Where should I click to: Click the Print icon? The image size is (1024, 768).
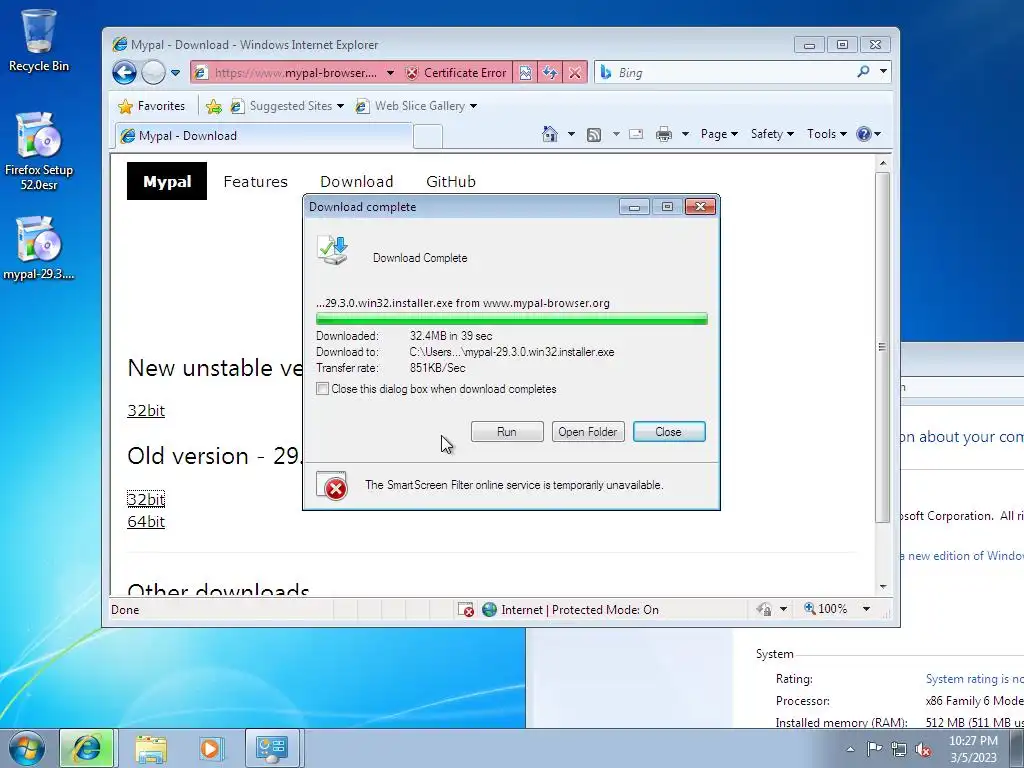(664, 135)
